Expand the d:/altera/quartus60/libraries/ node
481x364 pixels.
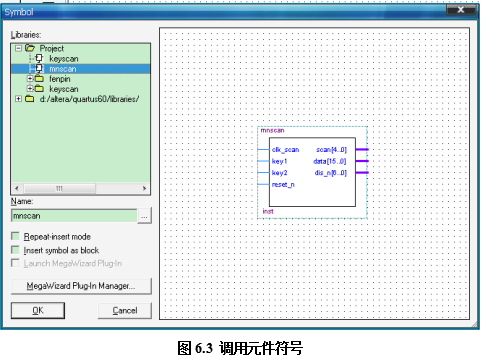(18, 99)
